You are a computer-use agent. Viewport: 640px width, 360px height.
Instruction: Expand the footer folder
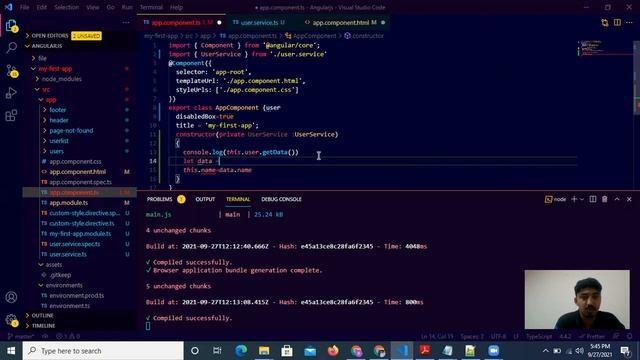tap(80, 110)
